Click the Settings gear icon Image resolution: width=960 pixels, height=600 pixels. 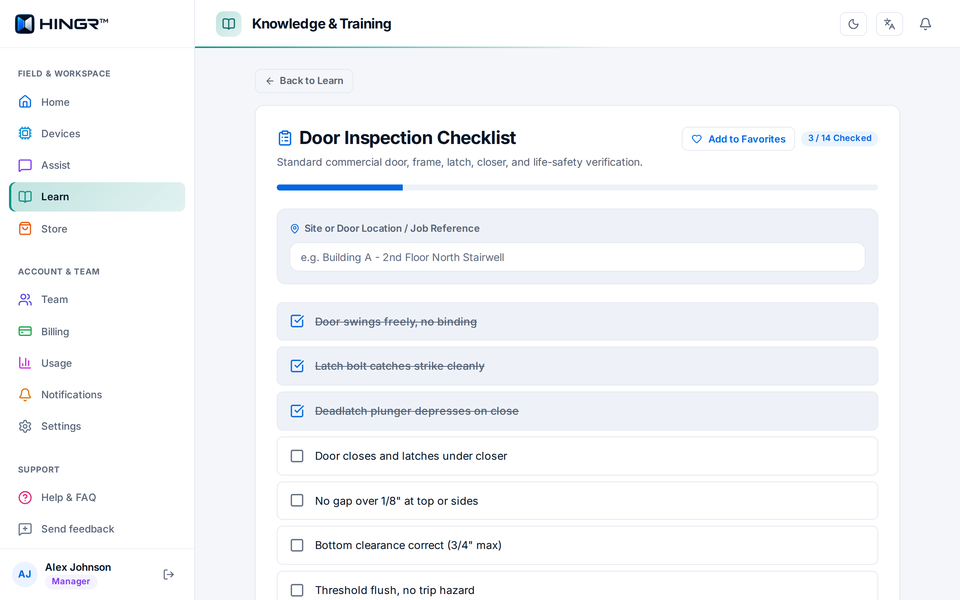click(x=25, y=426)
